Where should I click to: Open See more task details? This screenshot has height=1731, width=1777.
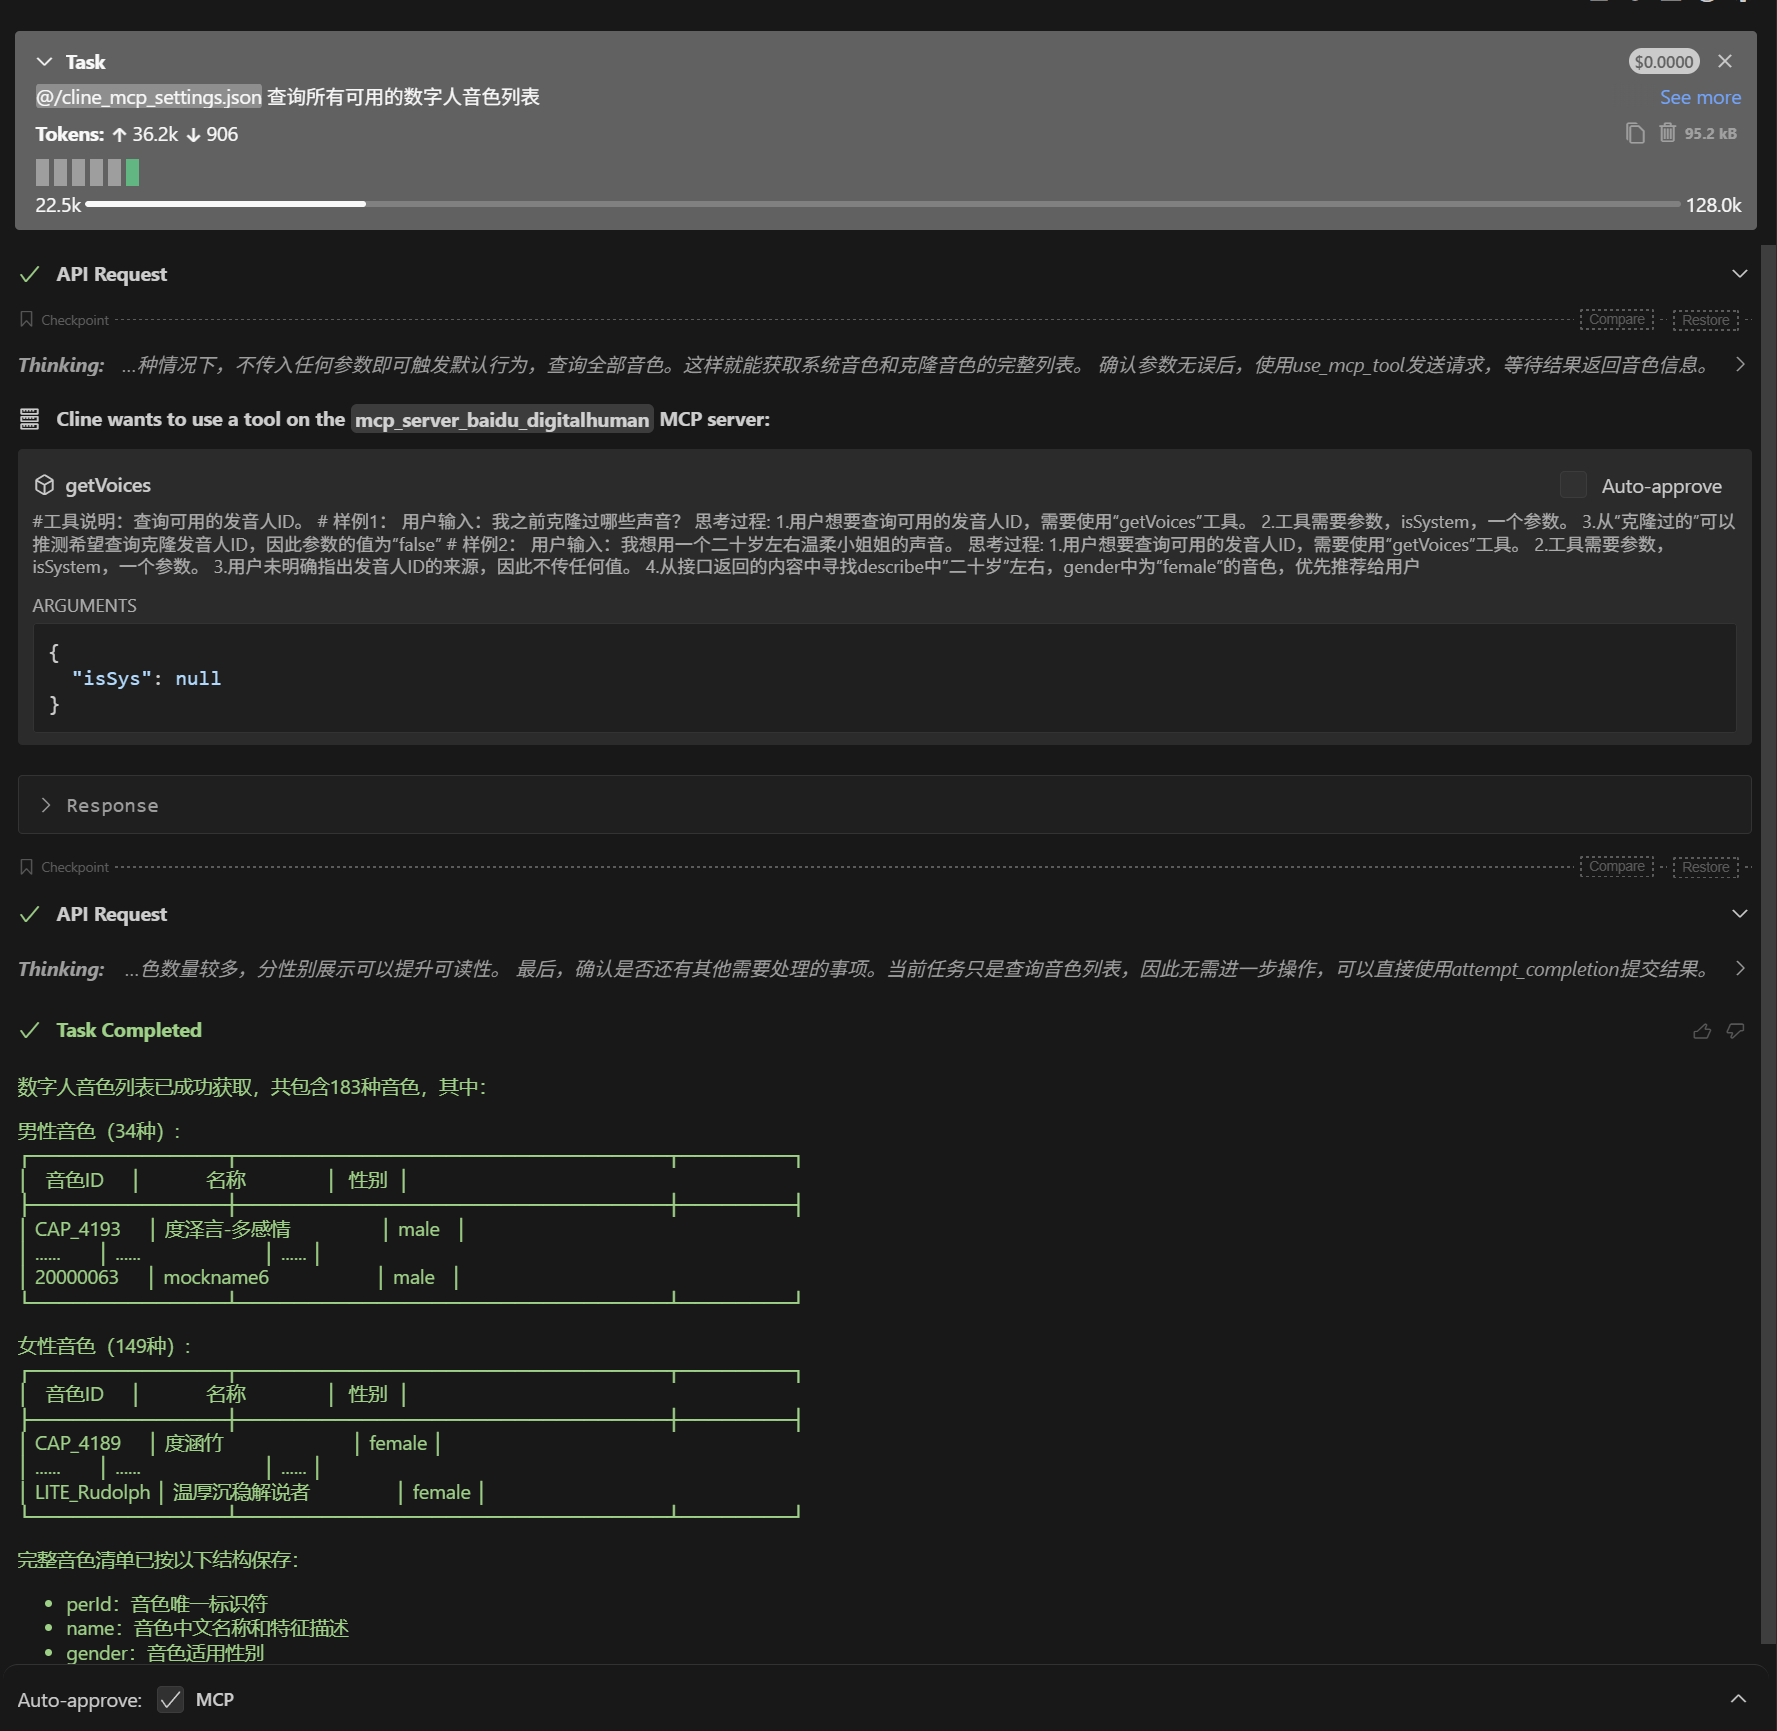coord(1699,97)
